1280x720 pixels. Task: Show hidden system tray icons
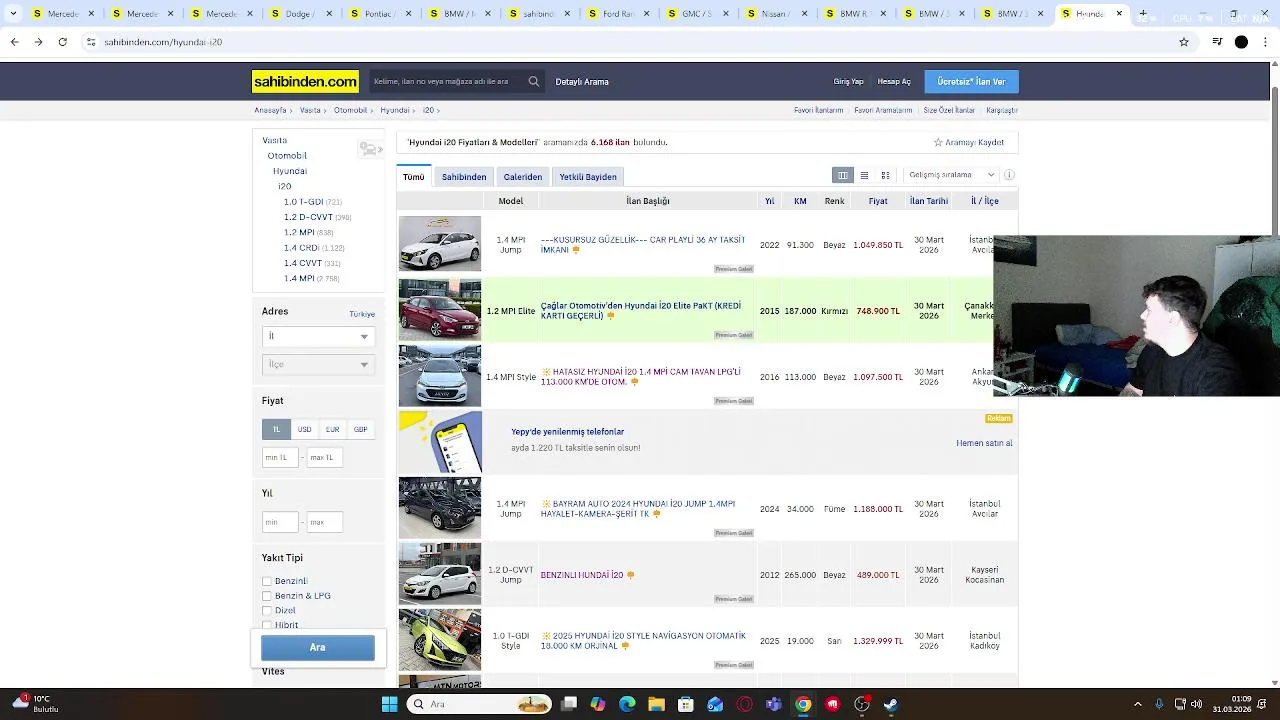tap(1137, 704)
